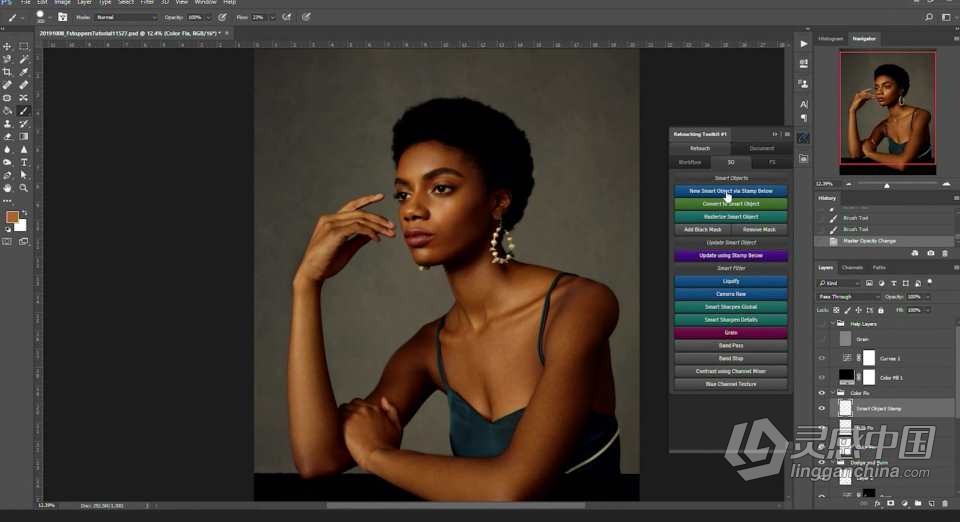Select the Zoom tool in toolbox
960x522 pixels.
point(23,188)
